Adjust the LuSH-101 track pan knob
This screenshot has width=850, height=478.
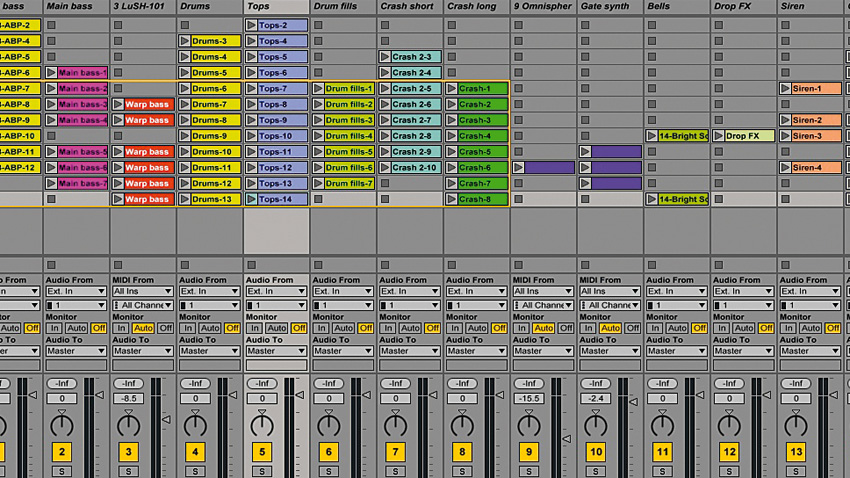pyautogui.click(x=128, y=425)
